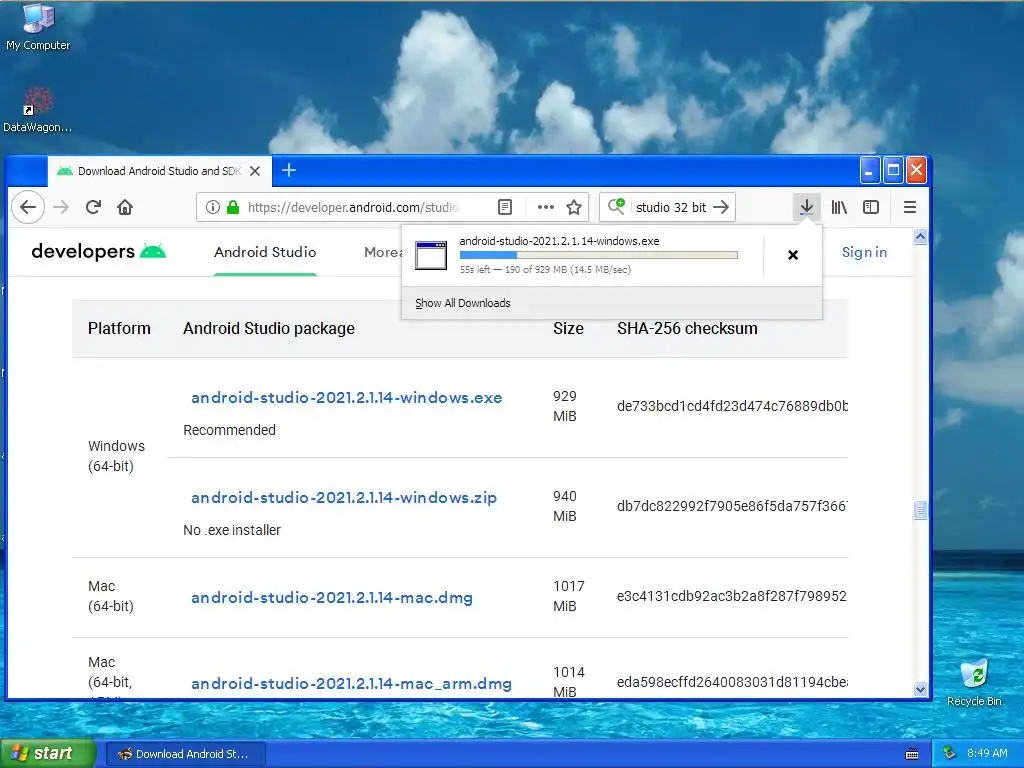
Task: Close the Download Android Studio tab
Action: 255,171
